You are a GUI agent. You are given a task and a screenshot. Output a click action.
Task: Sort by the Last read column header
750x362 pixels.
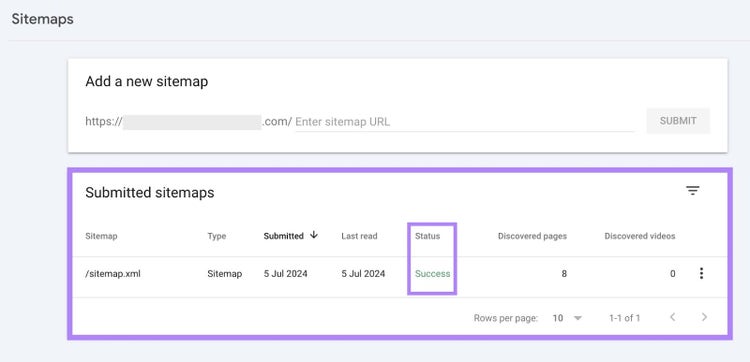(359, 236)
